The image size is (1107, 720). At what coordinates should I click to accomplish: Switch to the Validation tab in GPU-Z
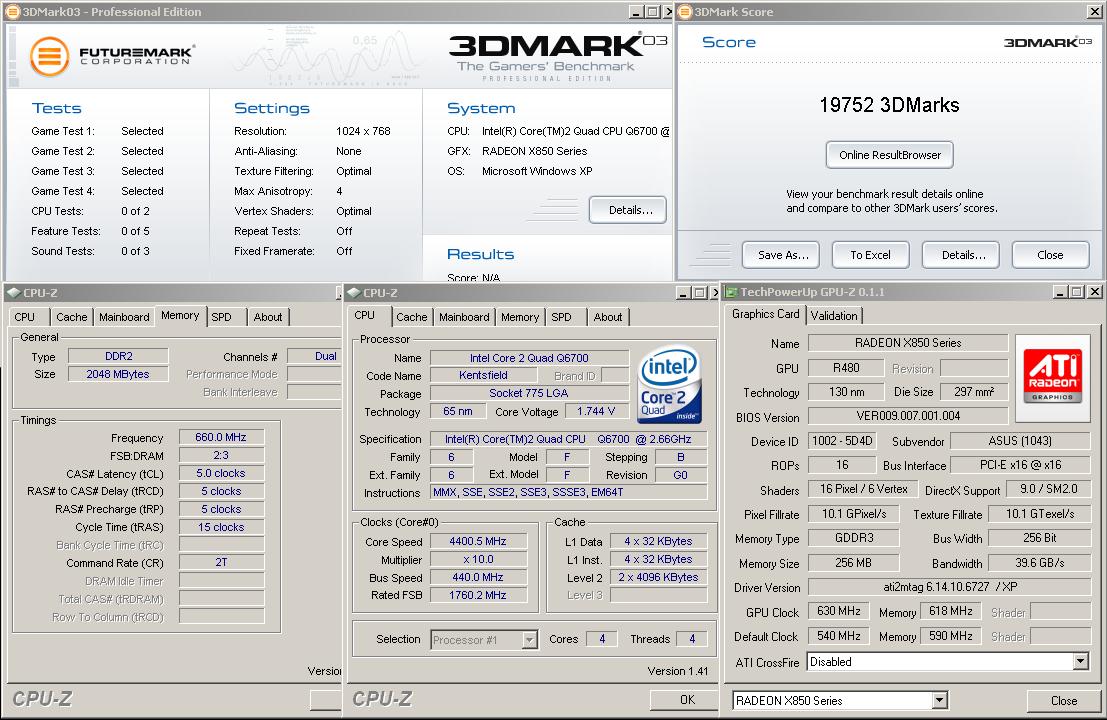click(834, 316)
